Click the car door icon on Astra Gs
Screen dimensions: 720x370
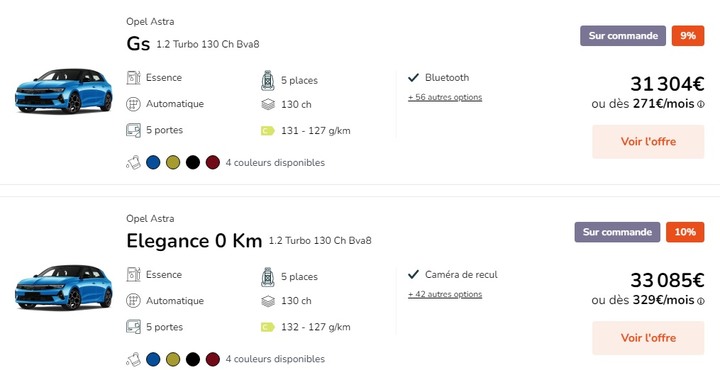click(133, 130)
